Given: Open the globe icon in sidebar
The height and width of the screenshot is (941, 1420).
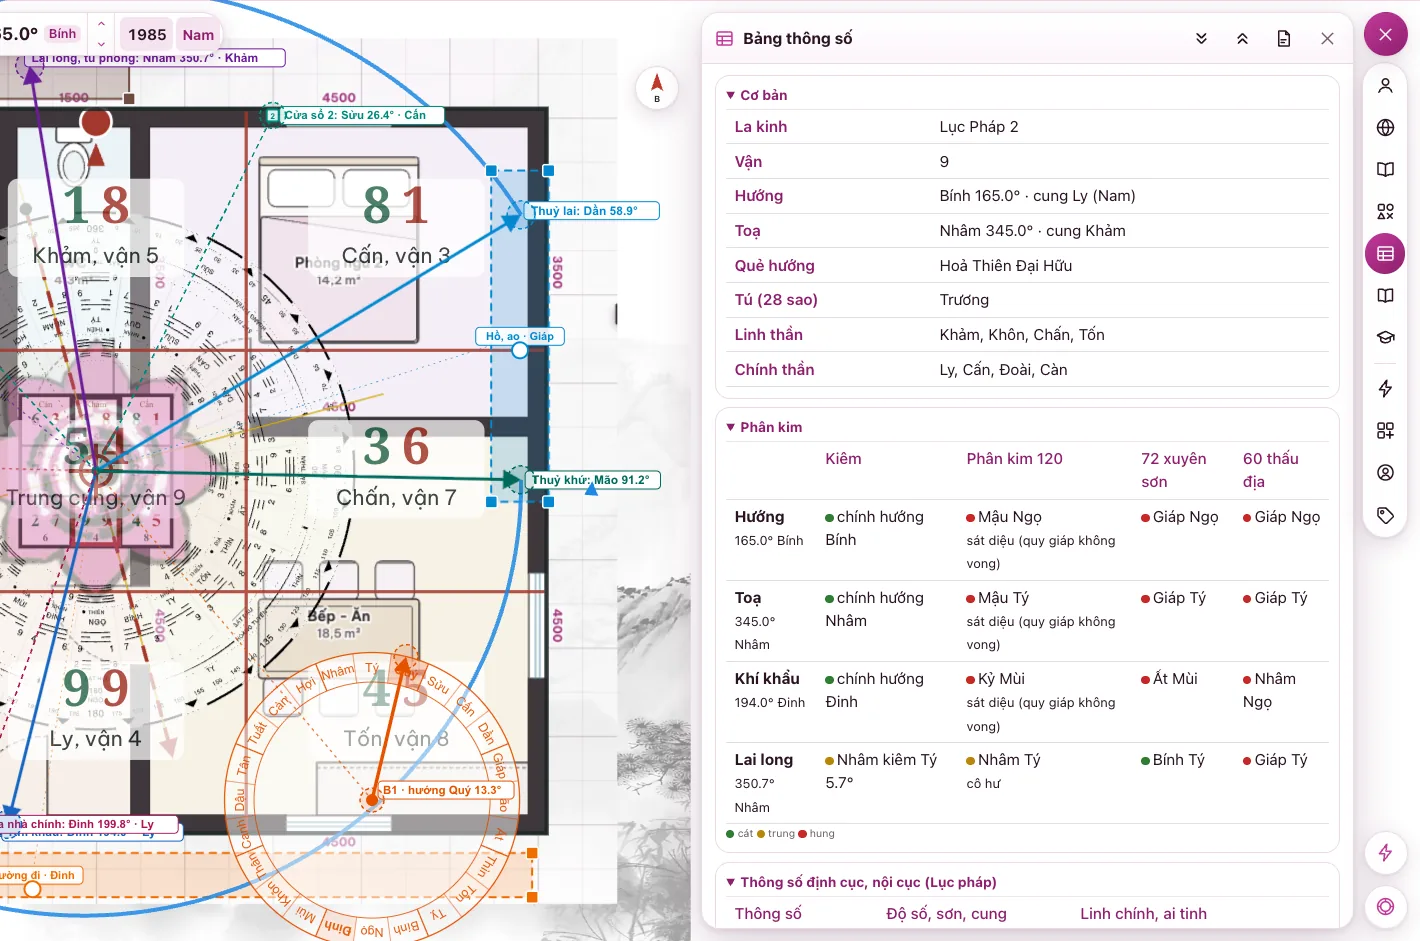Looking at the screenshot, I should 1385,128.
